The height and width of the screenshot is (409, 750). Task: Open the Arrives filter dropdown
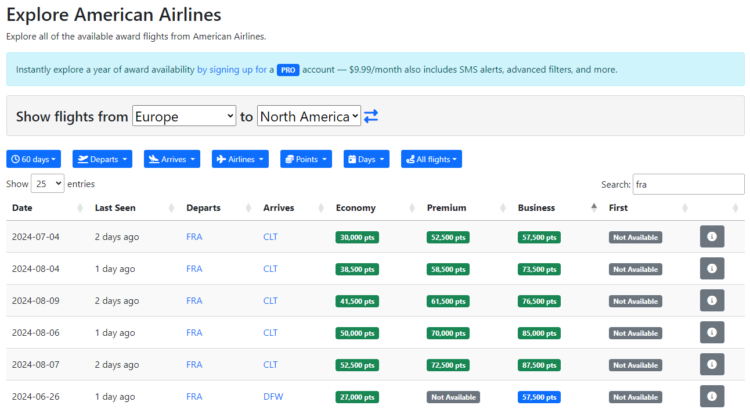(x=172, y=159)
